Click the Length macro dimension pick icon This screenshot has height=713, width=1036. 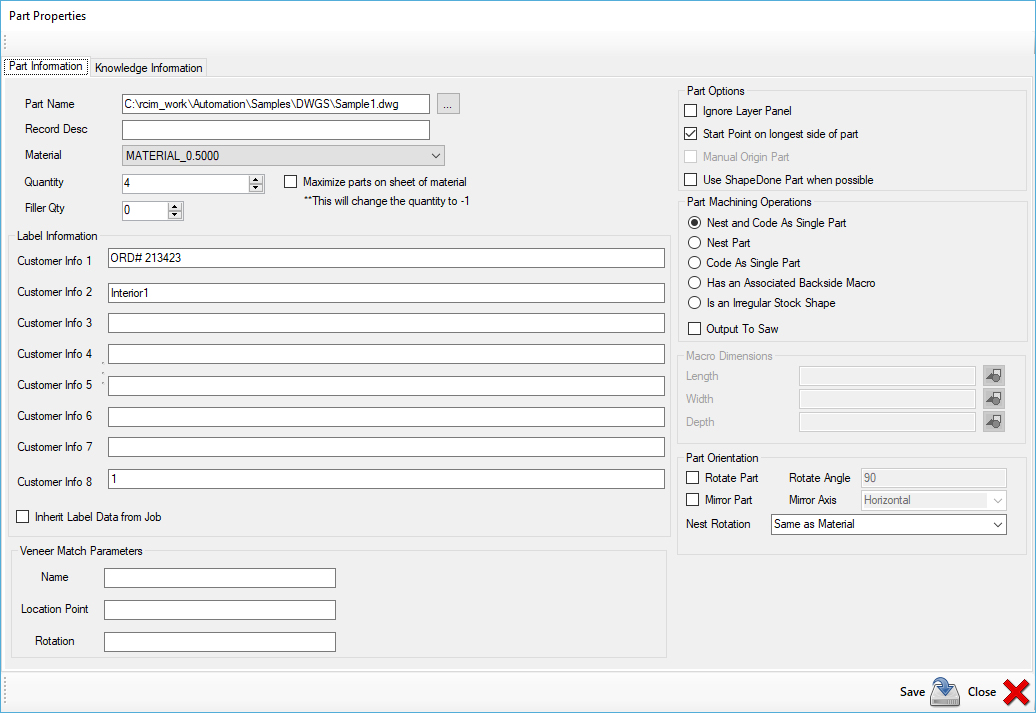pos(994,376)
